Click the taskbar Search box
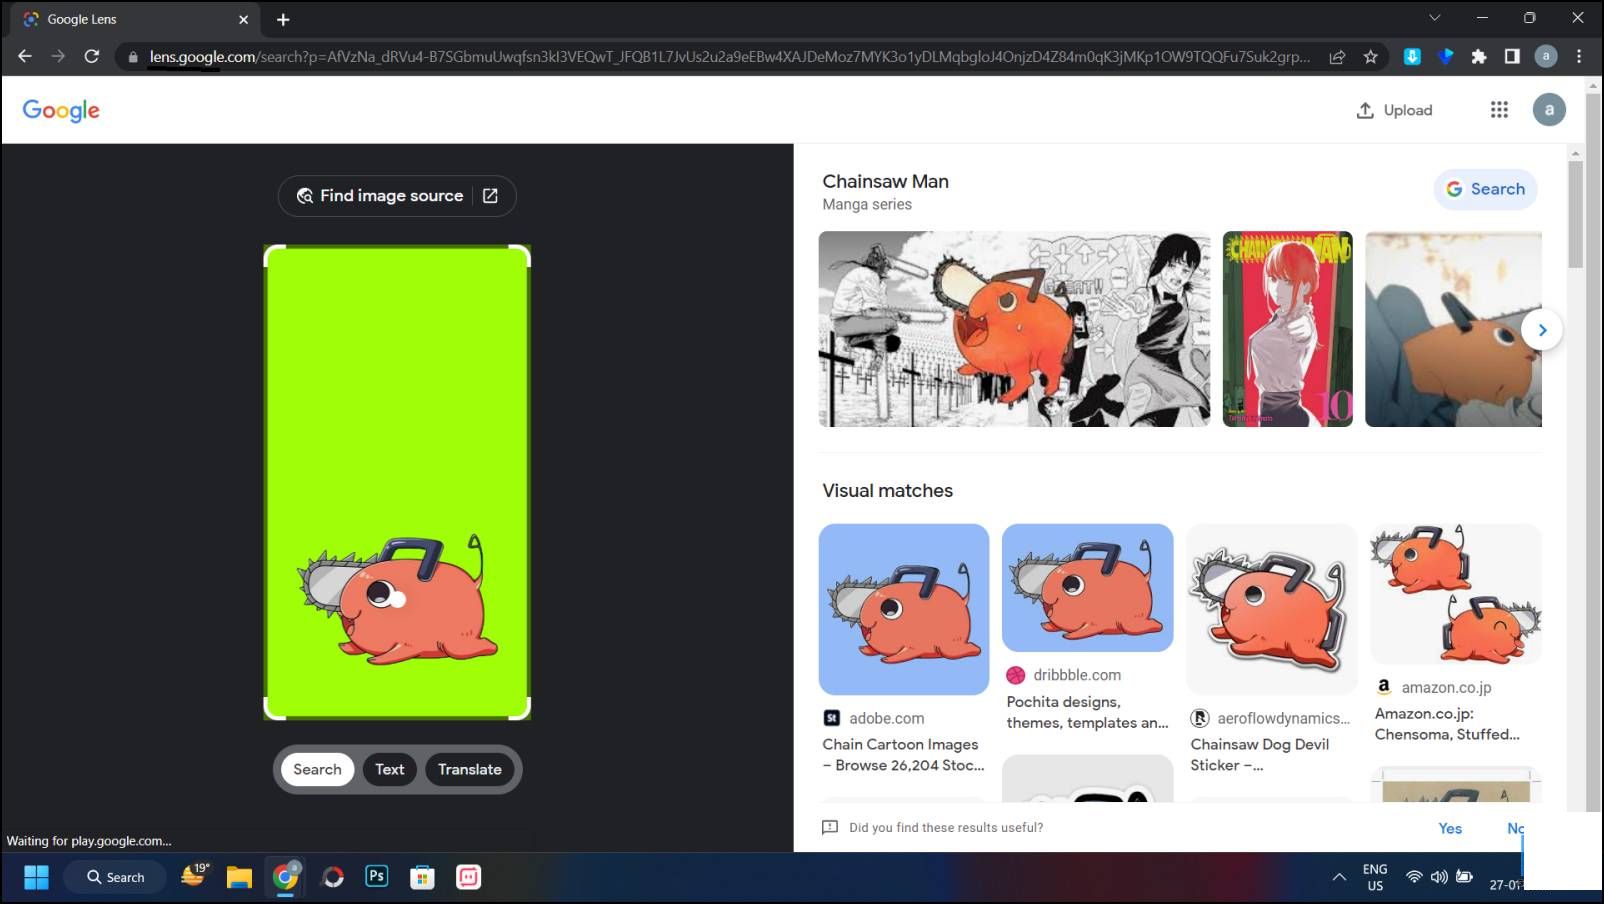1604x904 pixels. [x=115, y=877]
